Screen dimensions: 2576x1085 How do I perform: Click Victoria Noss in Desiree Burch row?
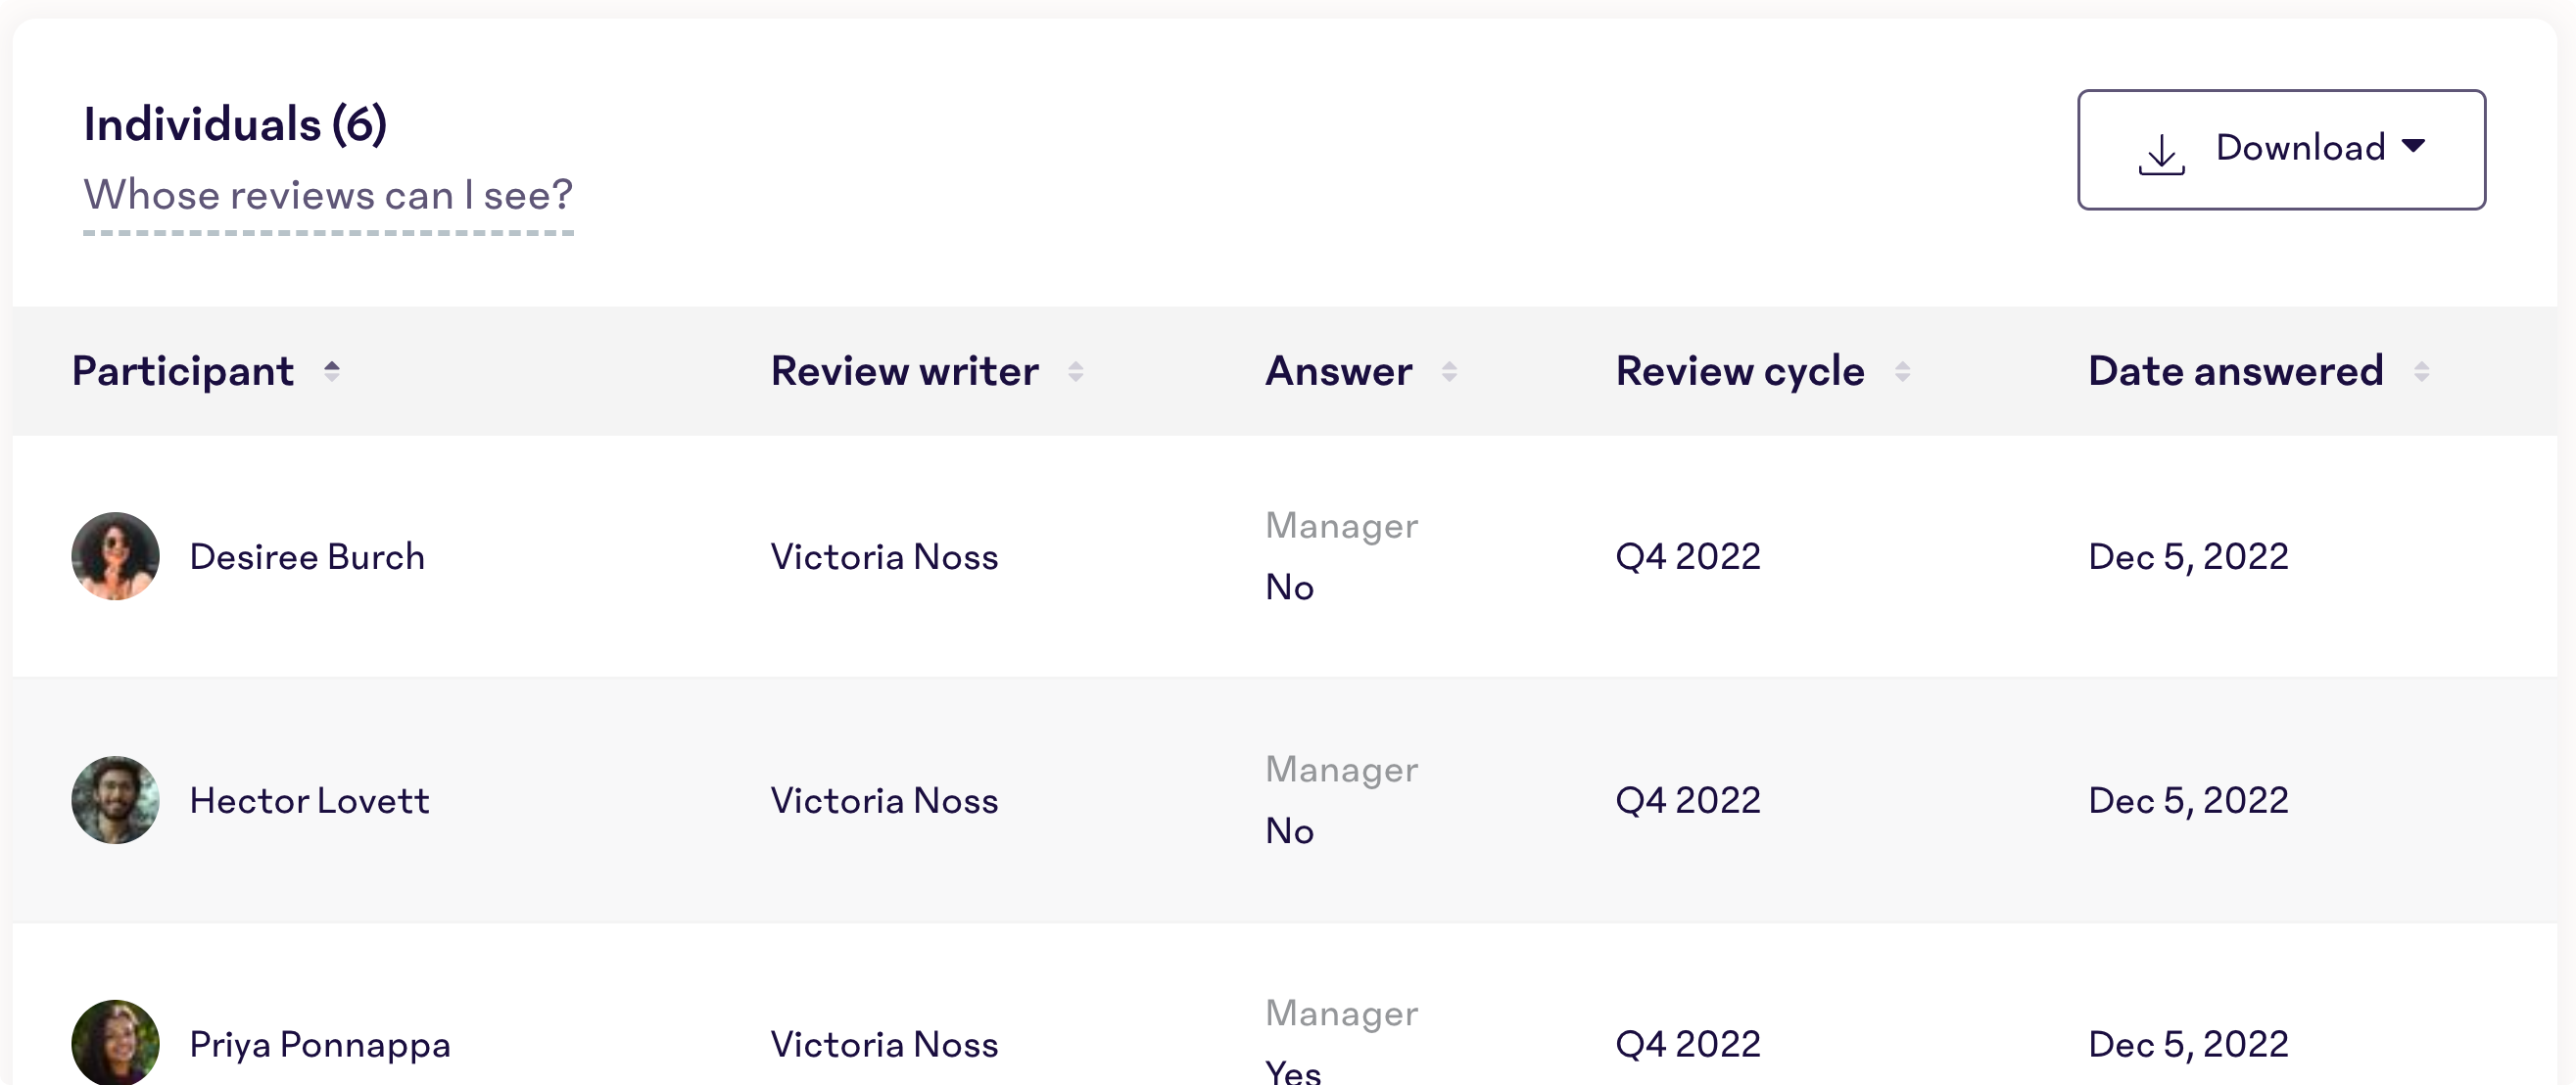click(884, 557)
